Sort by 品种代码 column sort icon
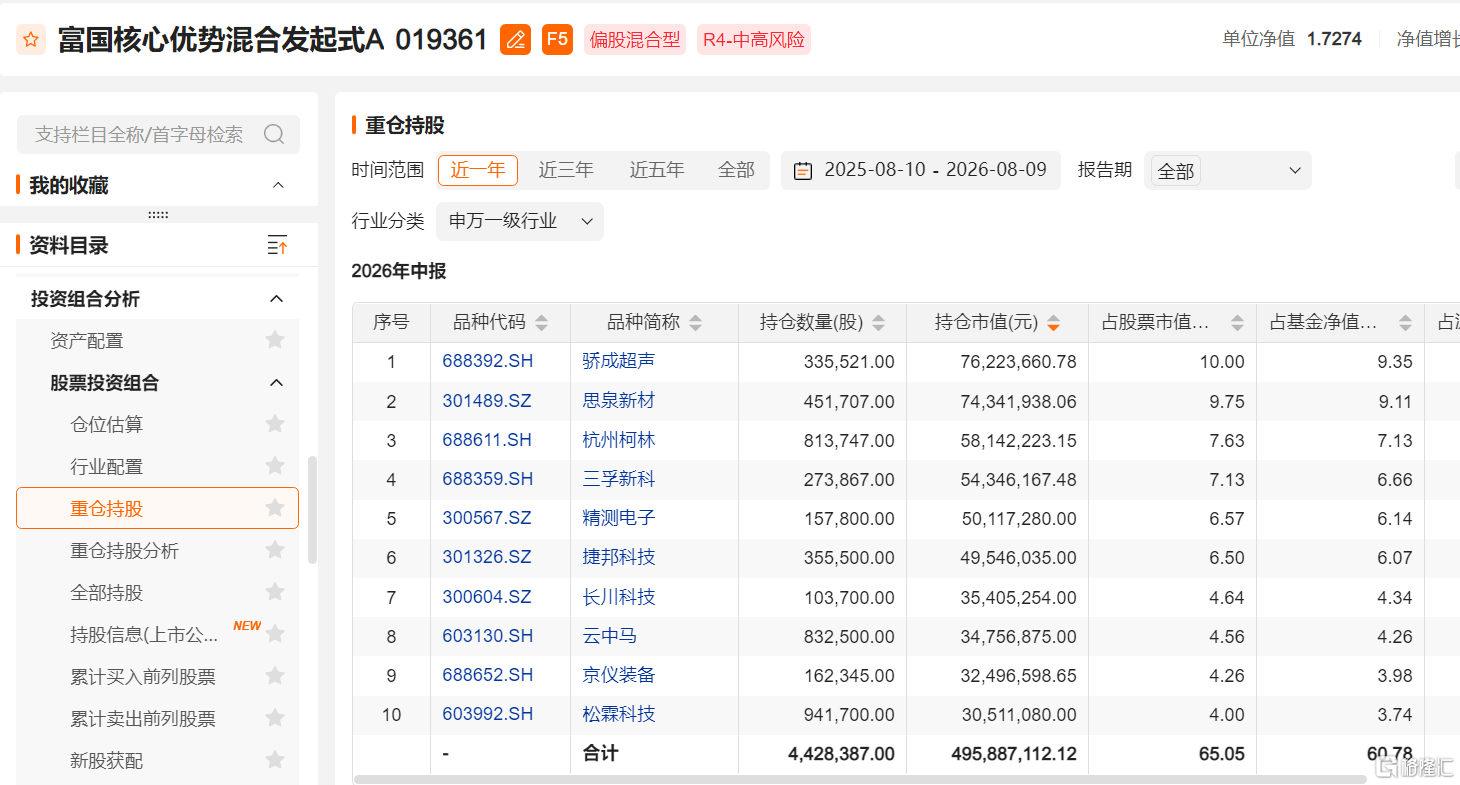This screenshot has width=1460, height=785. point(542,323)
